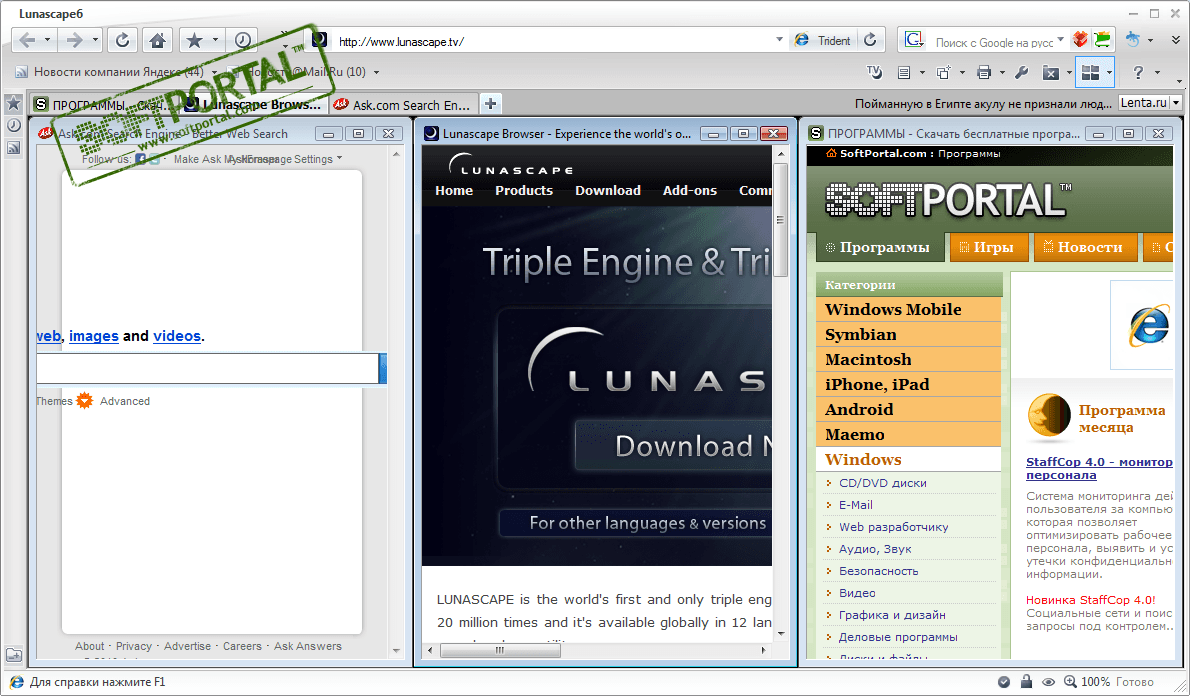
Task: Click the images link on Ask.com
Action: tap(93, 335)
